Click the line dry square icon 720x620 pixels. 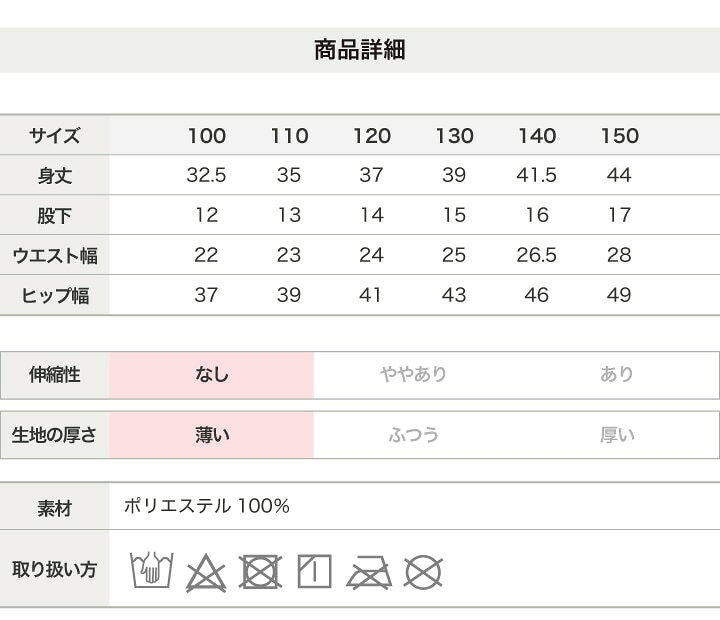click(x=315, y=571)
